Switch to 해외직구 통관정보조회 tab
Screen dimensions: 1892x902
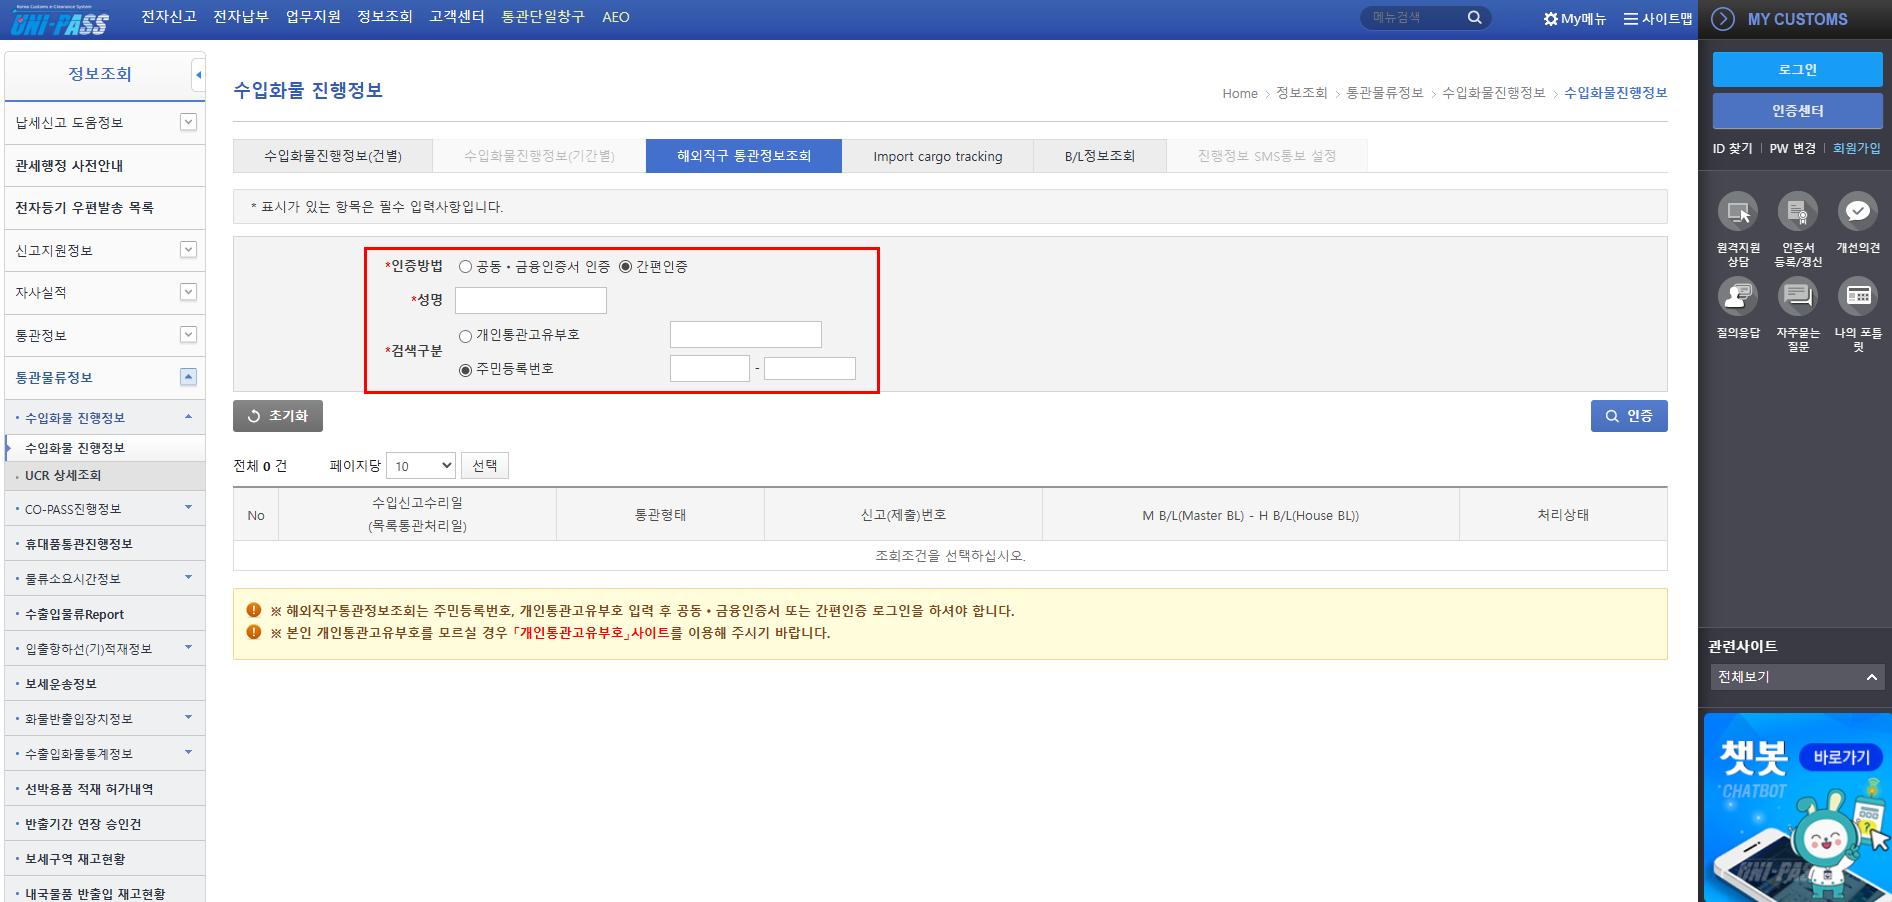point(744,156)
